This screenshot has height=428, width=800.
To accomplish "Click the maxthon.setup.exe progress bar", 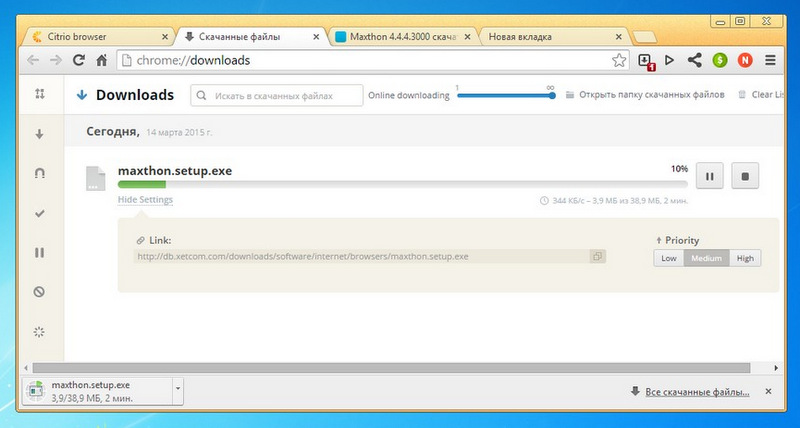I will [x=403, y=184].
